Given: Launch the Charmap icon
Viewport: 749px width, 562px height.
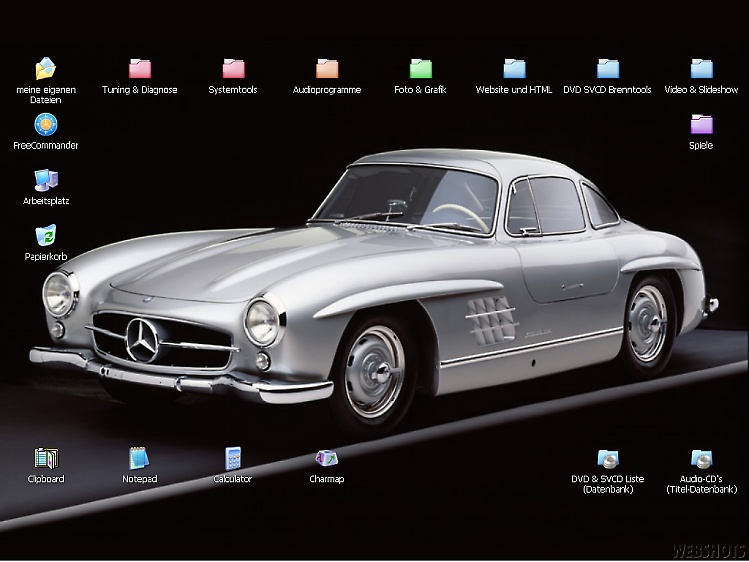Looking at the screenshot, I should point(327,458).
